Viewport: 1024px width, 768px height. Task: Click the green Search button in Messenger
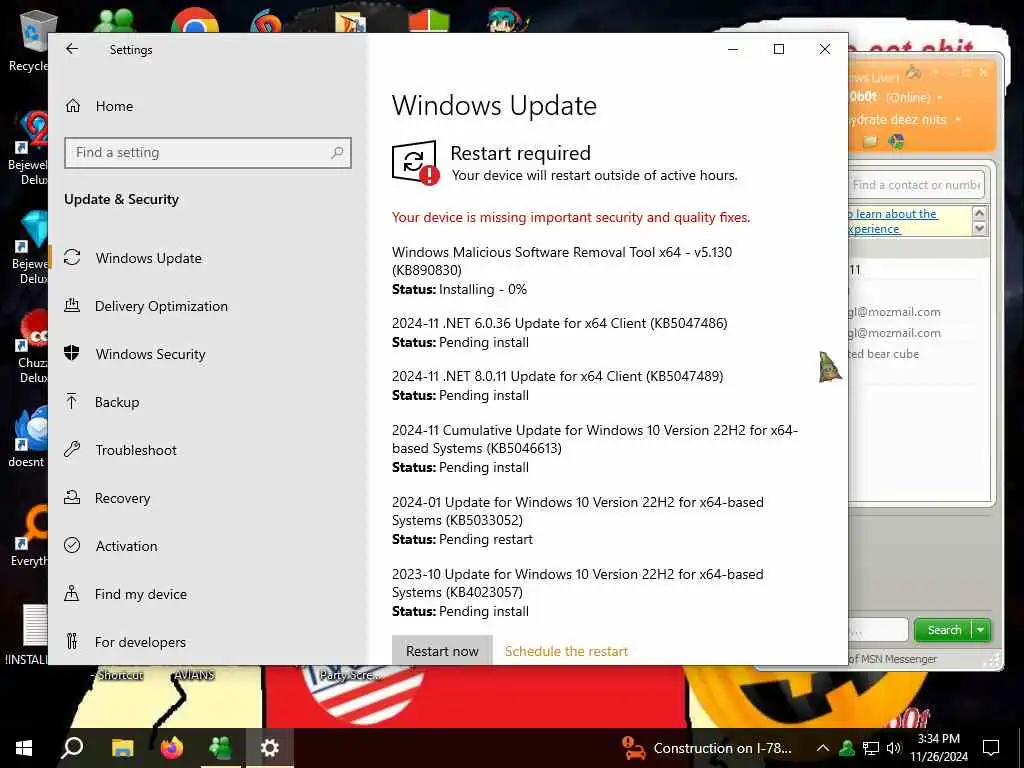click(943, 630)
